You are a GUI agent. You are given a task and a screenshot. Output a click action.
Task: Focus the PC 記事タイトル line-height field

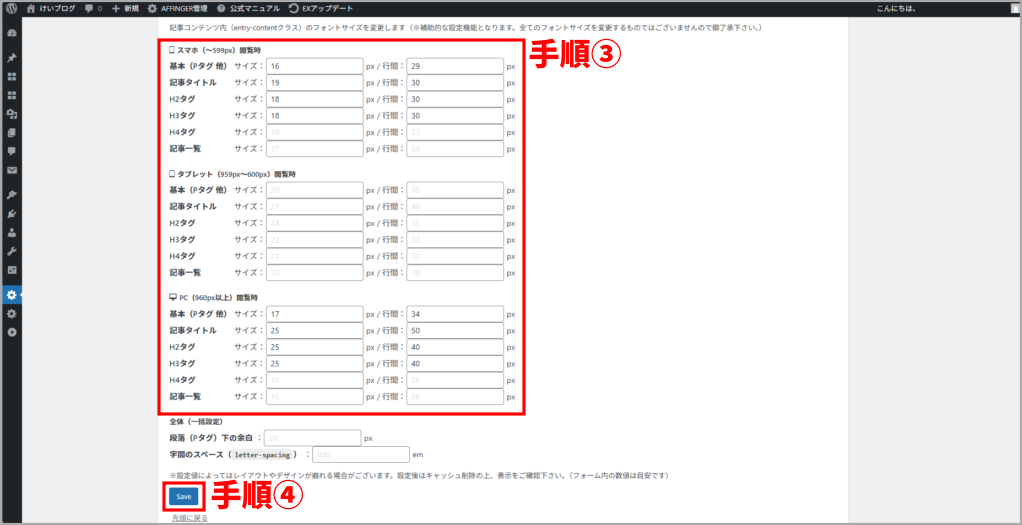coord(454,330)
